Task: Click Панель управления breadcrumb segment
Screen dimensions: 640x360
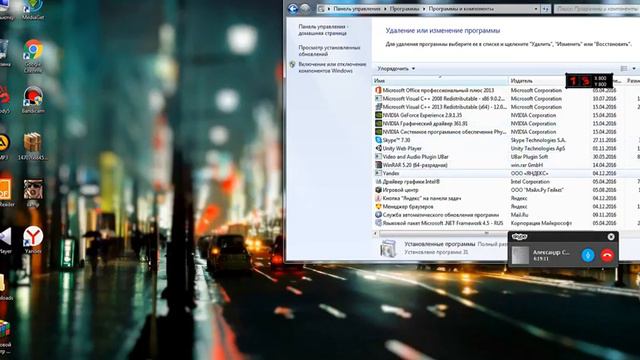Action: [357, 9]
